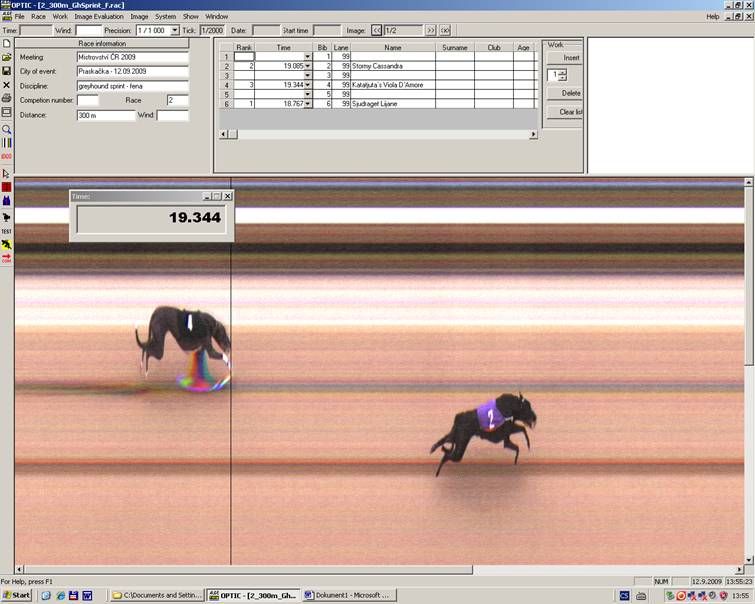Click the photo-finish horizontal scrollbar
The height and width of the screenshot is (604, 755).
pyautogui.click(x=380, y=569)
